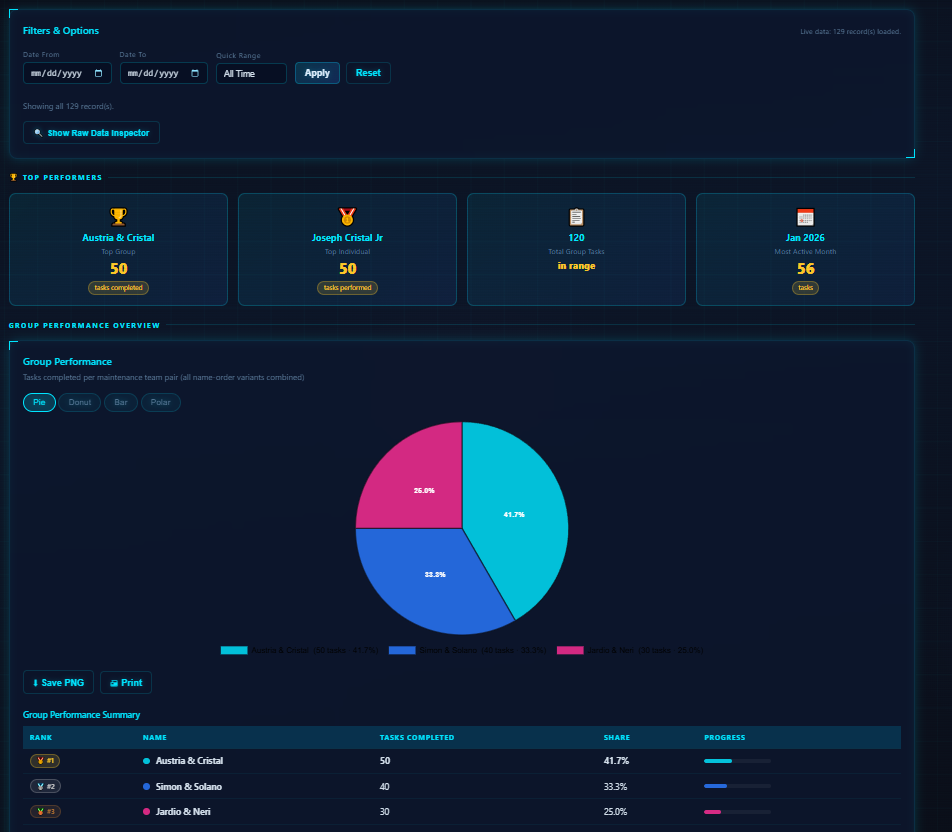Switch chart type to Bar
The image size is (952, 832).
(120, 402)
